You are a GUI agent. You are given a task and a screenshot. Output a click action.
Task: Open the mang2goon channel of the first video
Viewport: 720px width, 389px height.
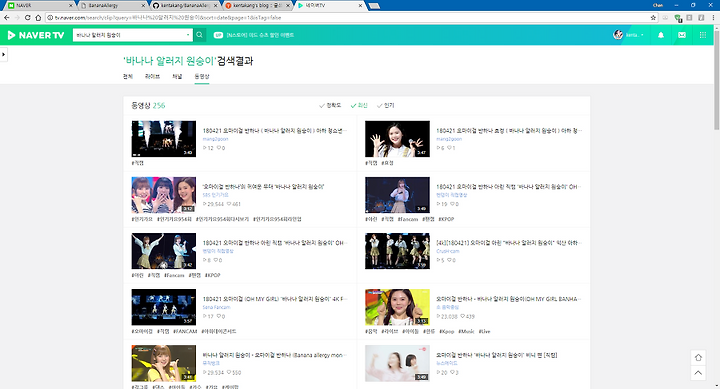coord(215,139)
